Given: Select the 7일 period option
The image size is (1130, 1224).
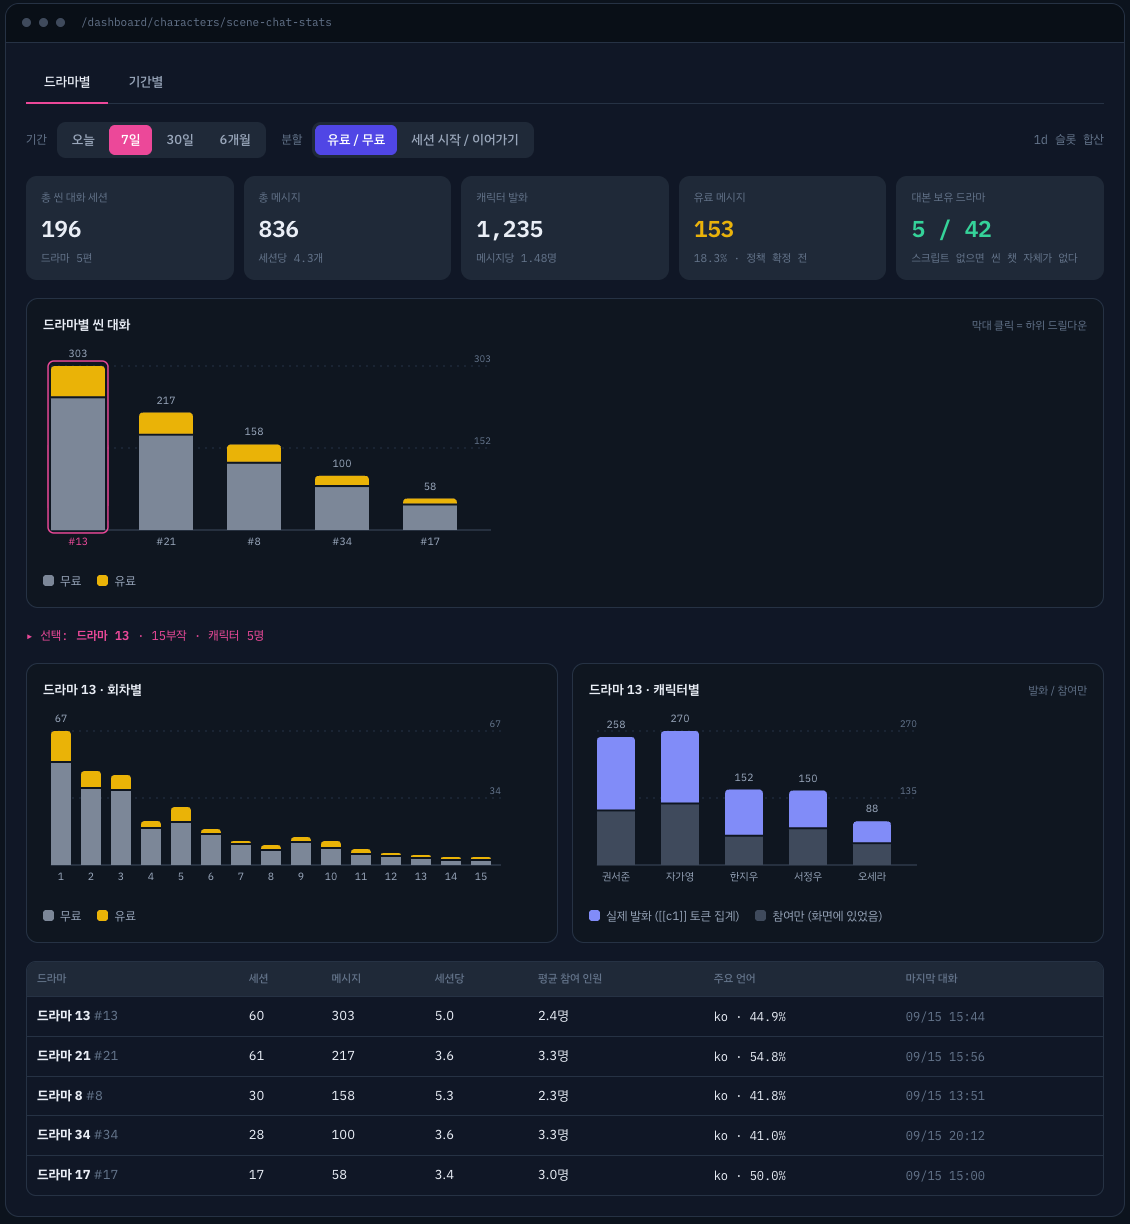Looking at the screenshot, I should pos(131,140).
